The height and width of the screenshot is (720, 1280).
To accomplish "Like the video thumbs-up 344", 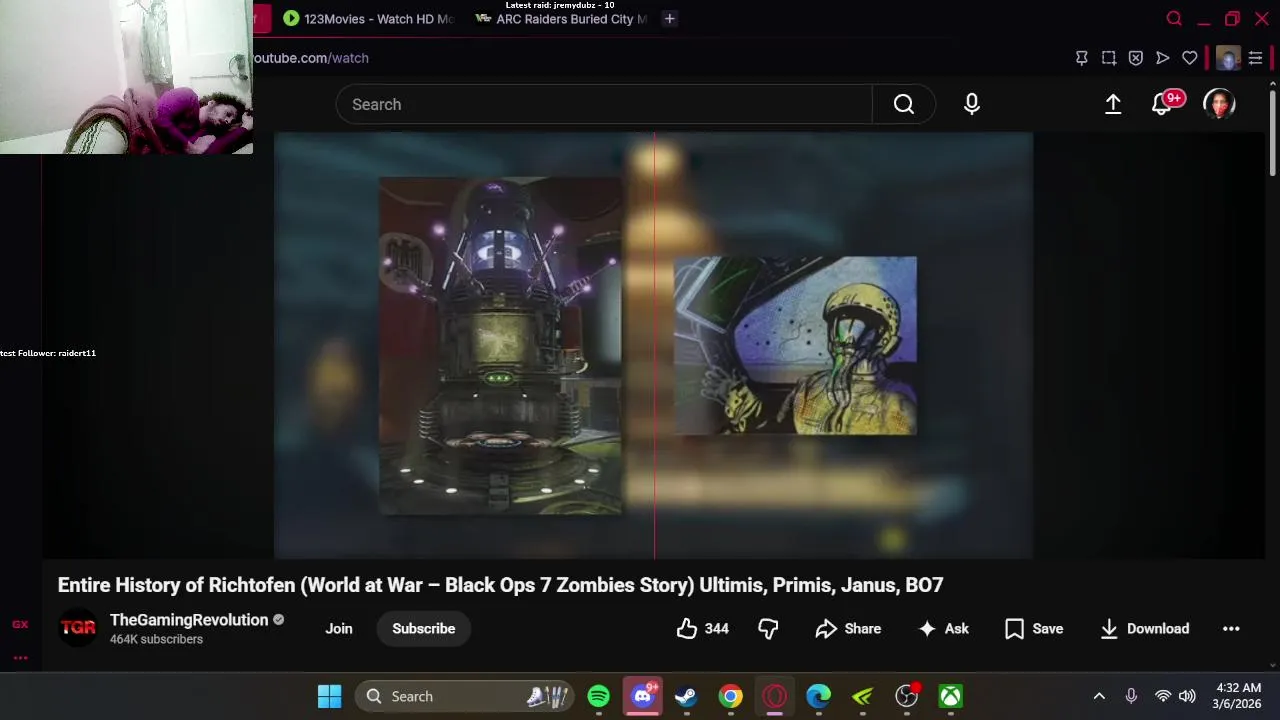I will 703,628.
